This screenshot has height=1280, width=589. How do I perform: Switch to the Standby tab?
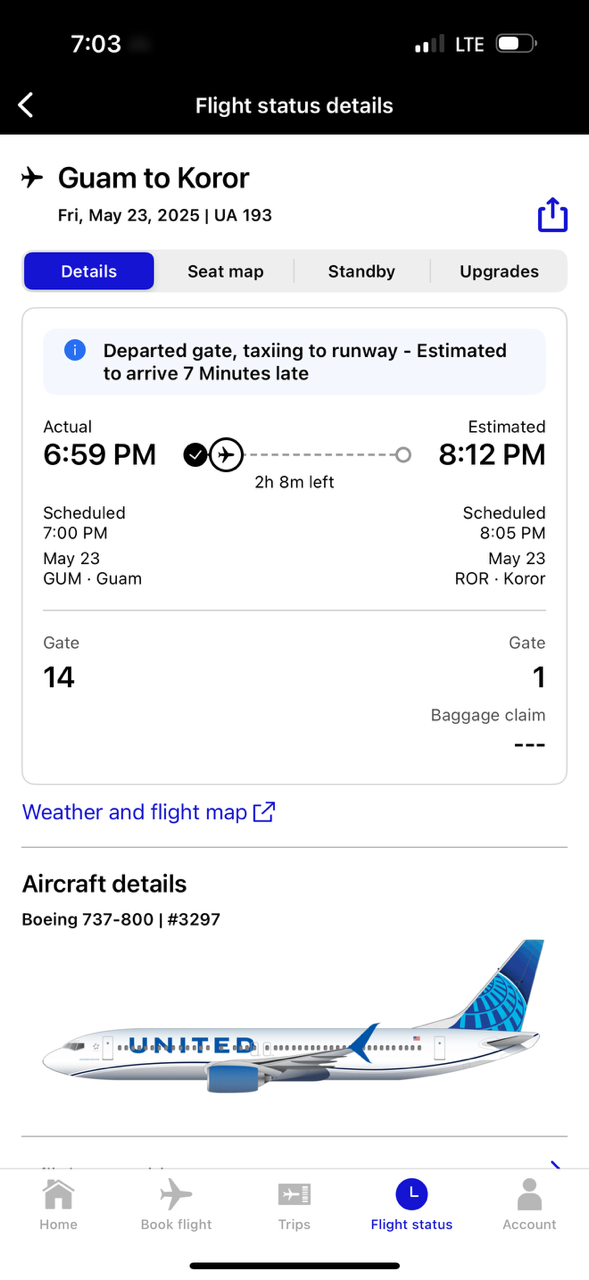[x=361, y=271]
